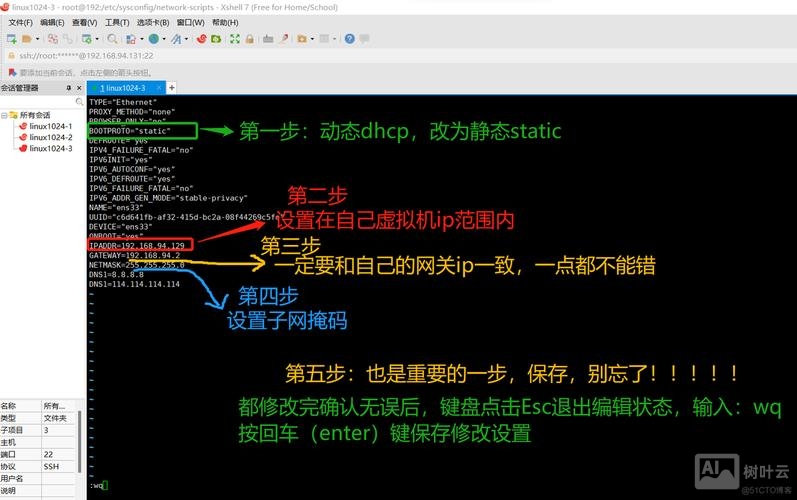Click the Reconnect chain-link icon
797x500 pixels.
(x=68, y=39)
